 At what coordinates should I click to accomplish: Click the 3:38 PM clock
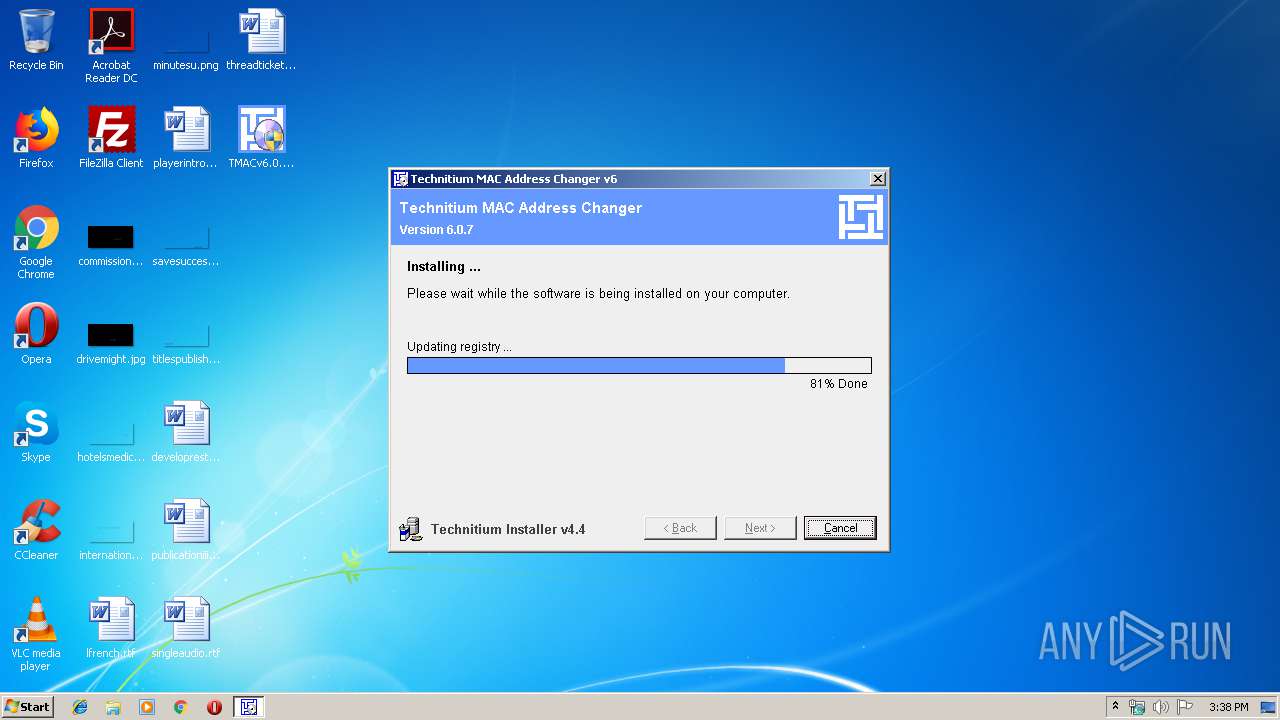[1228, 707]
